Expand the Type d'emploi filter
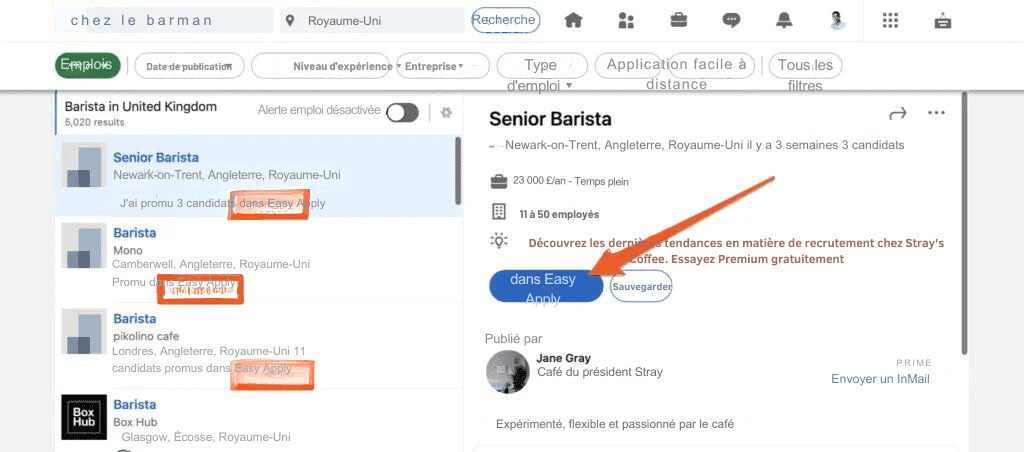This screenshot has height=452, width=1024. tap(542, 66)
